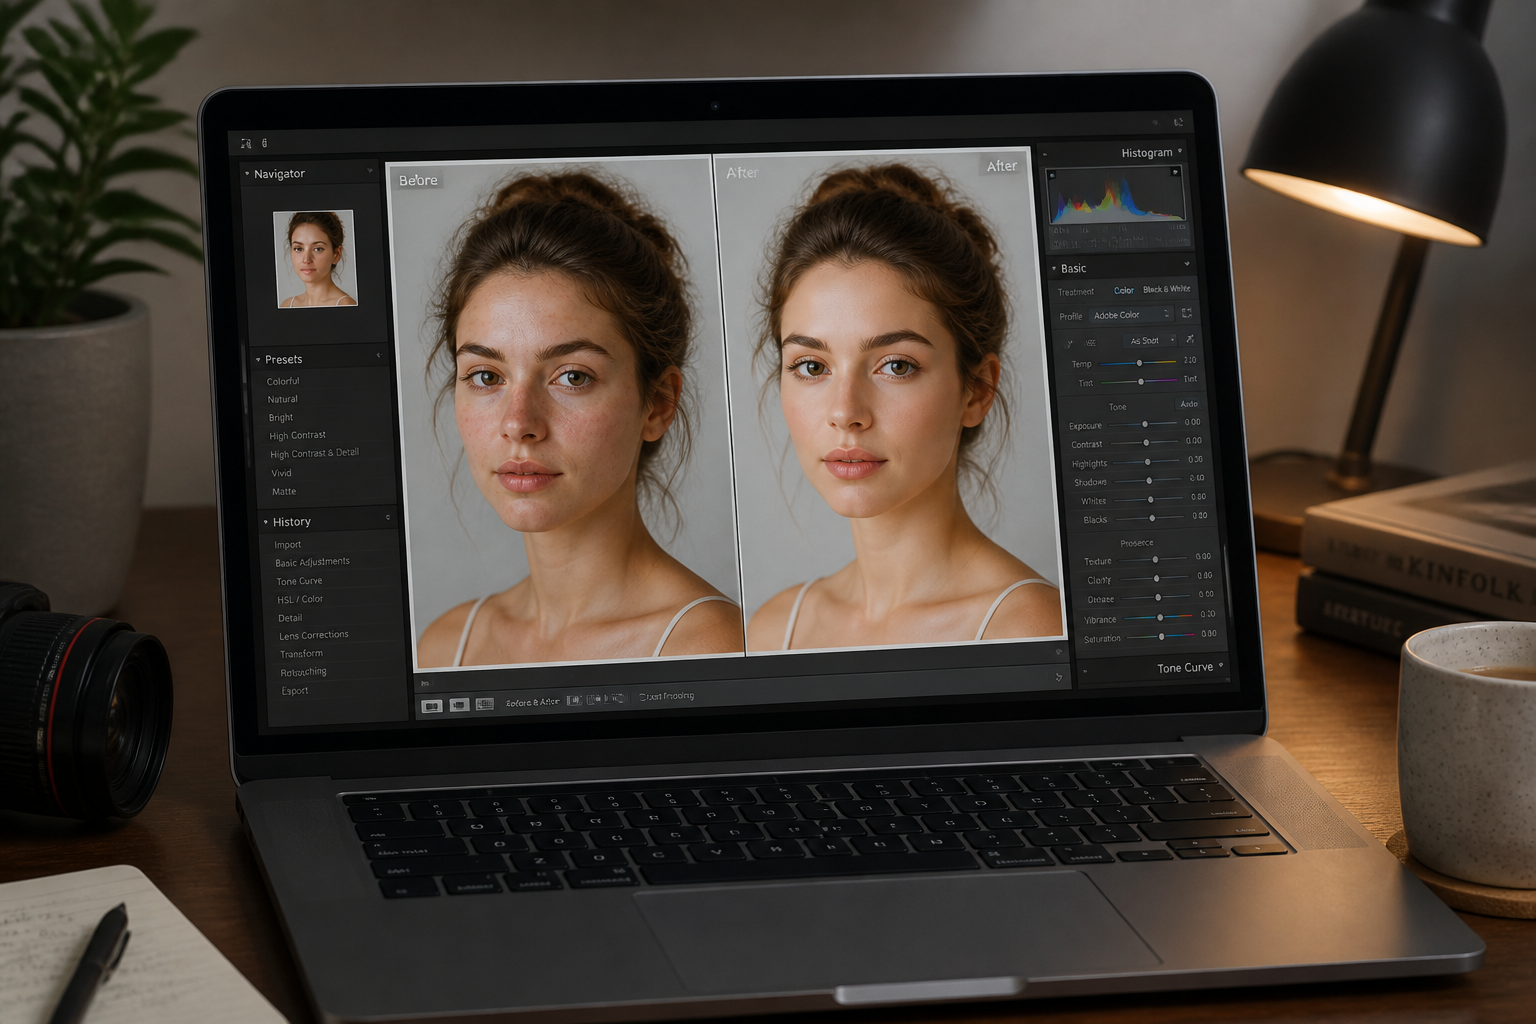Click the Contrast slider handle
This screenshot has height=1024, width=1536.
tap(1146, 442)
